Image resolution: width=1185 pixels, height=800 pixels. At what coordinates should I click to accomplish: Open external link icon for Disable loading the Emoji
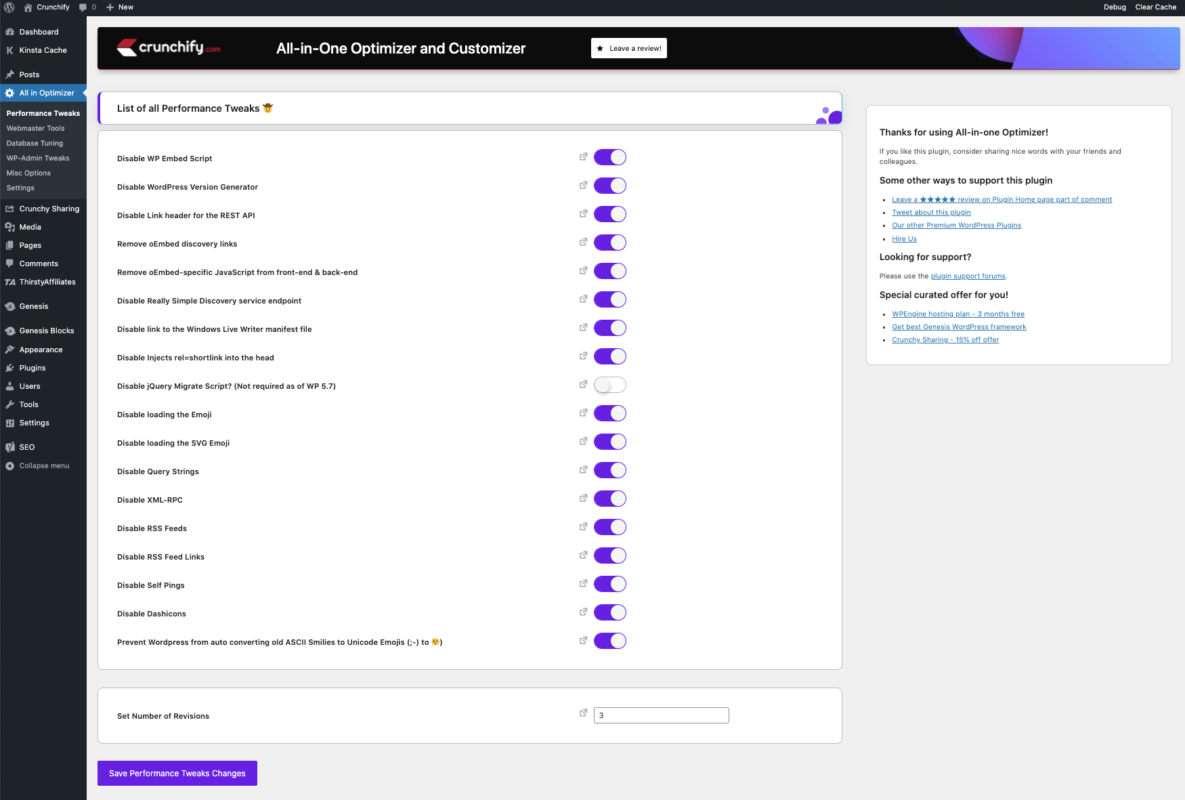tap(583, 412)
